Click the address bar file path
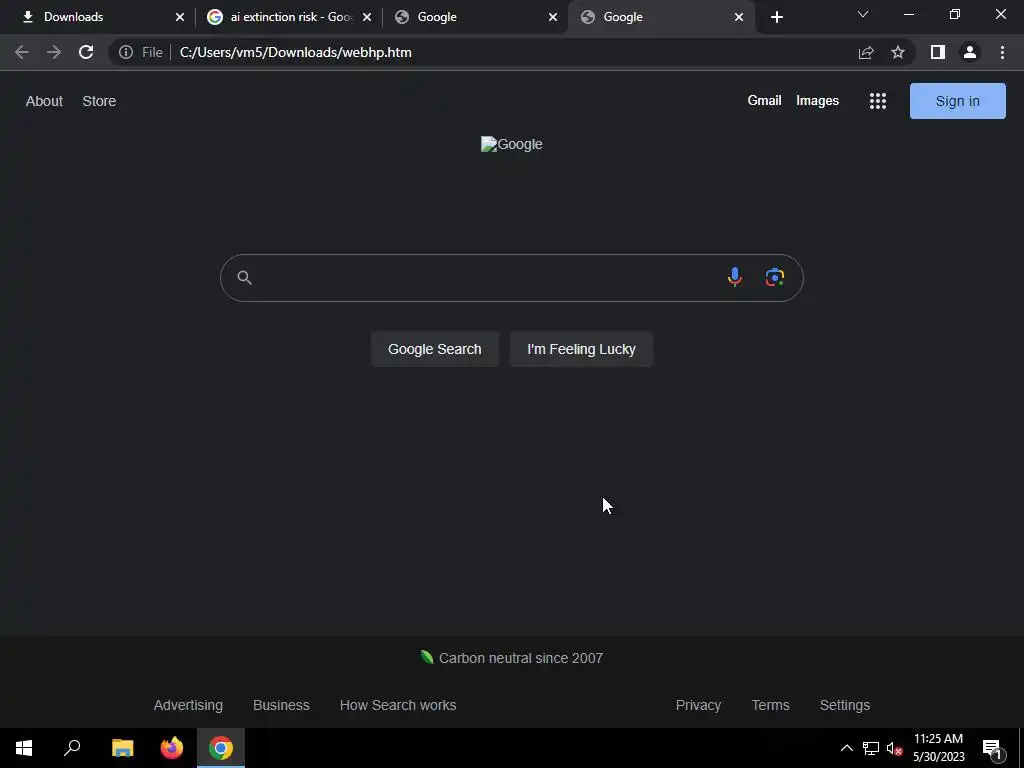 click(295, 52)
